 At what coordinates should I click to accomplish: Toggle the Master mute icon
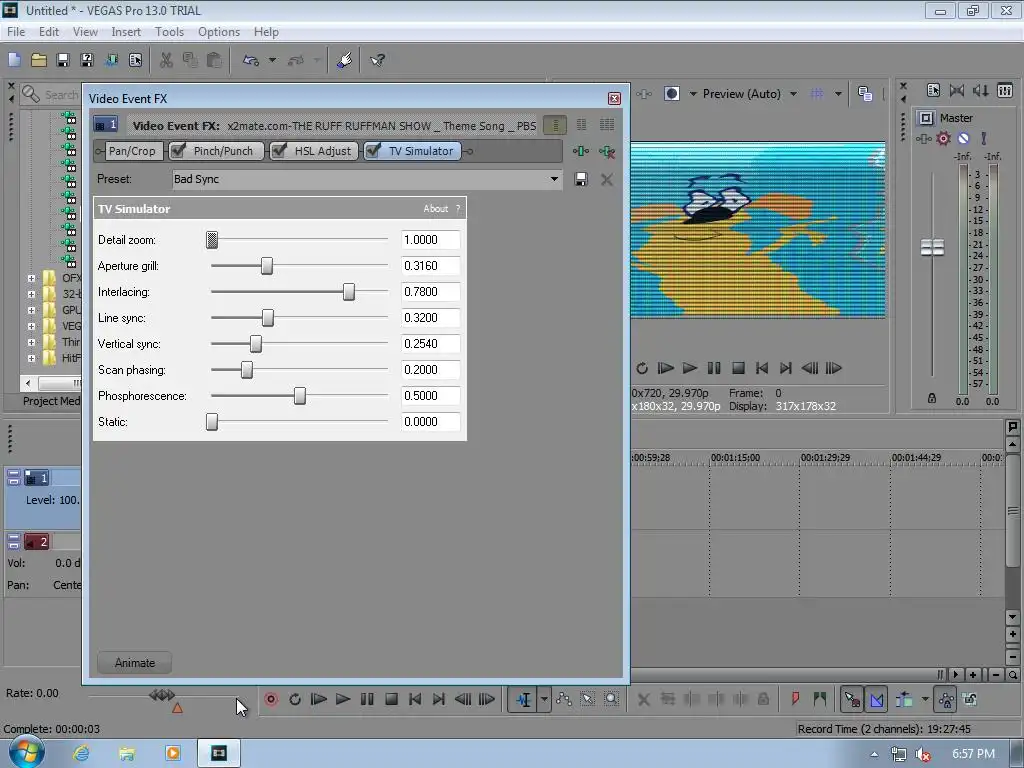tap(963, 138)
